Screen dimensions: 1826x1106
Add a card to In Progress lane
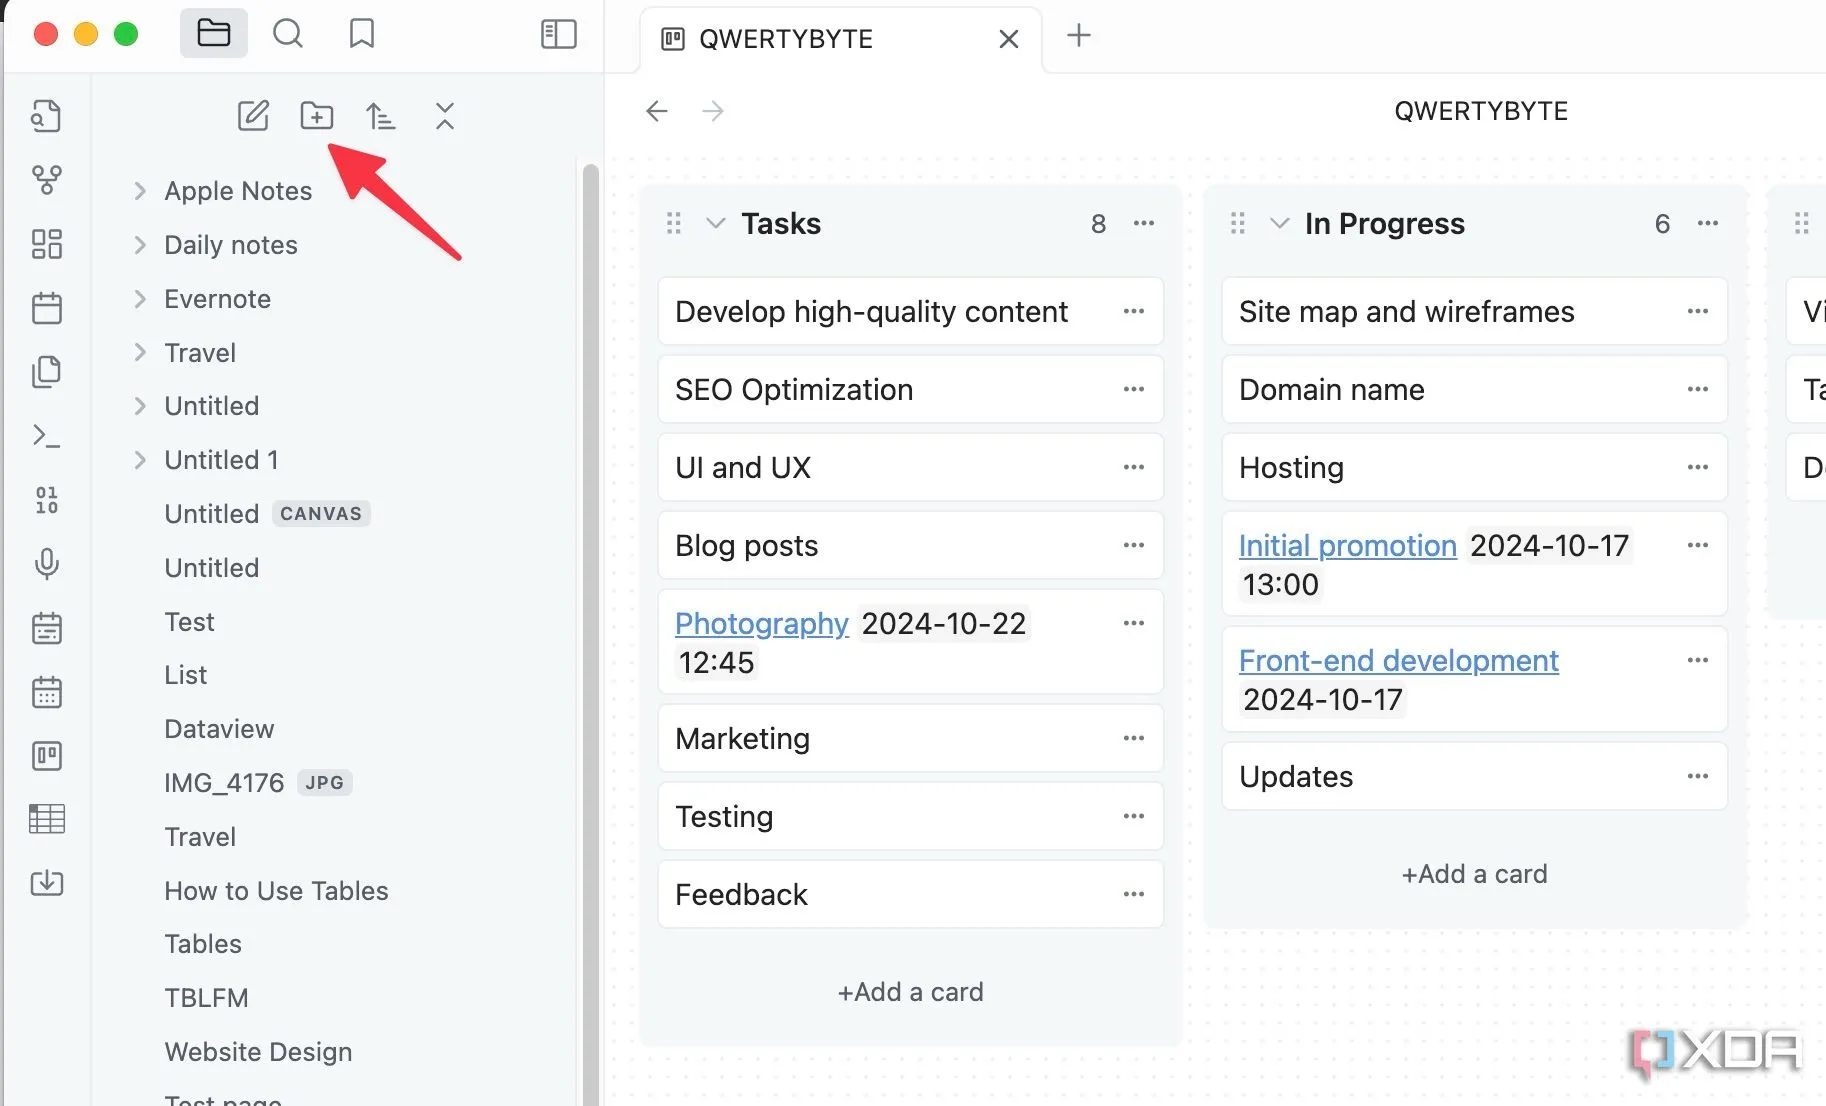point(1474,874)
